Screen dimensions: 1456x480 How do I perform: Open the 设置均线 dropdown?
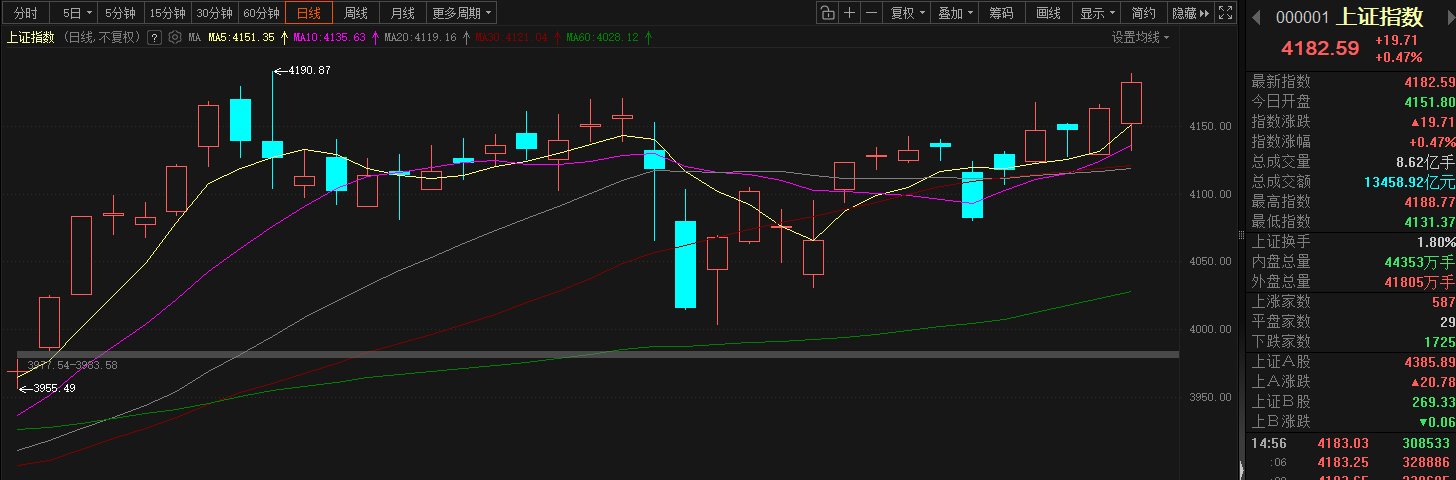click(1140, 37)
